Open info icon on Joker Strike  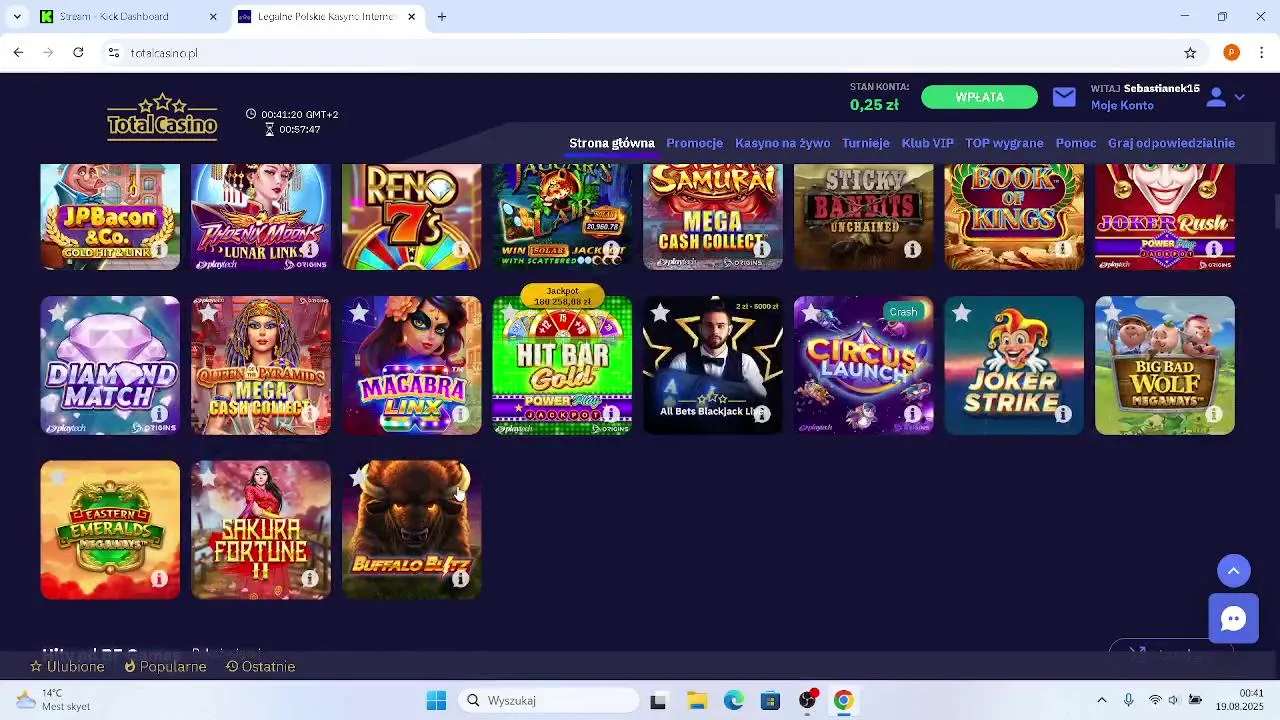1063,414
